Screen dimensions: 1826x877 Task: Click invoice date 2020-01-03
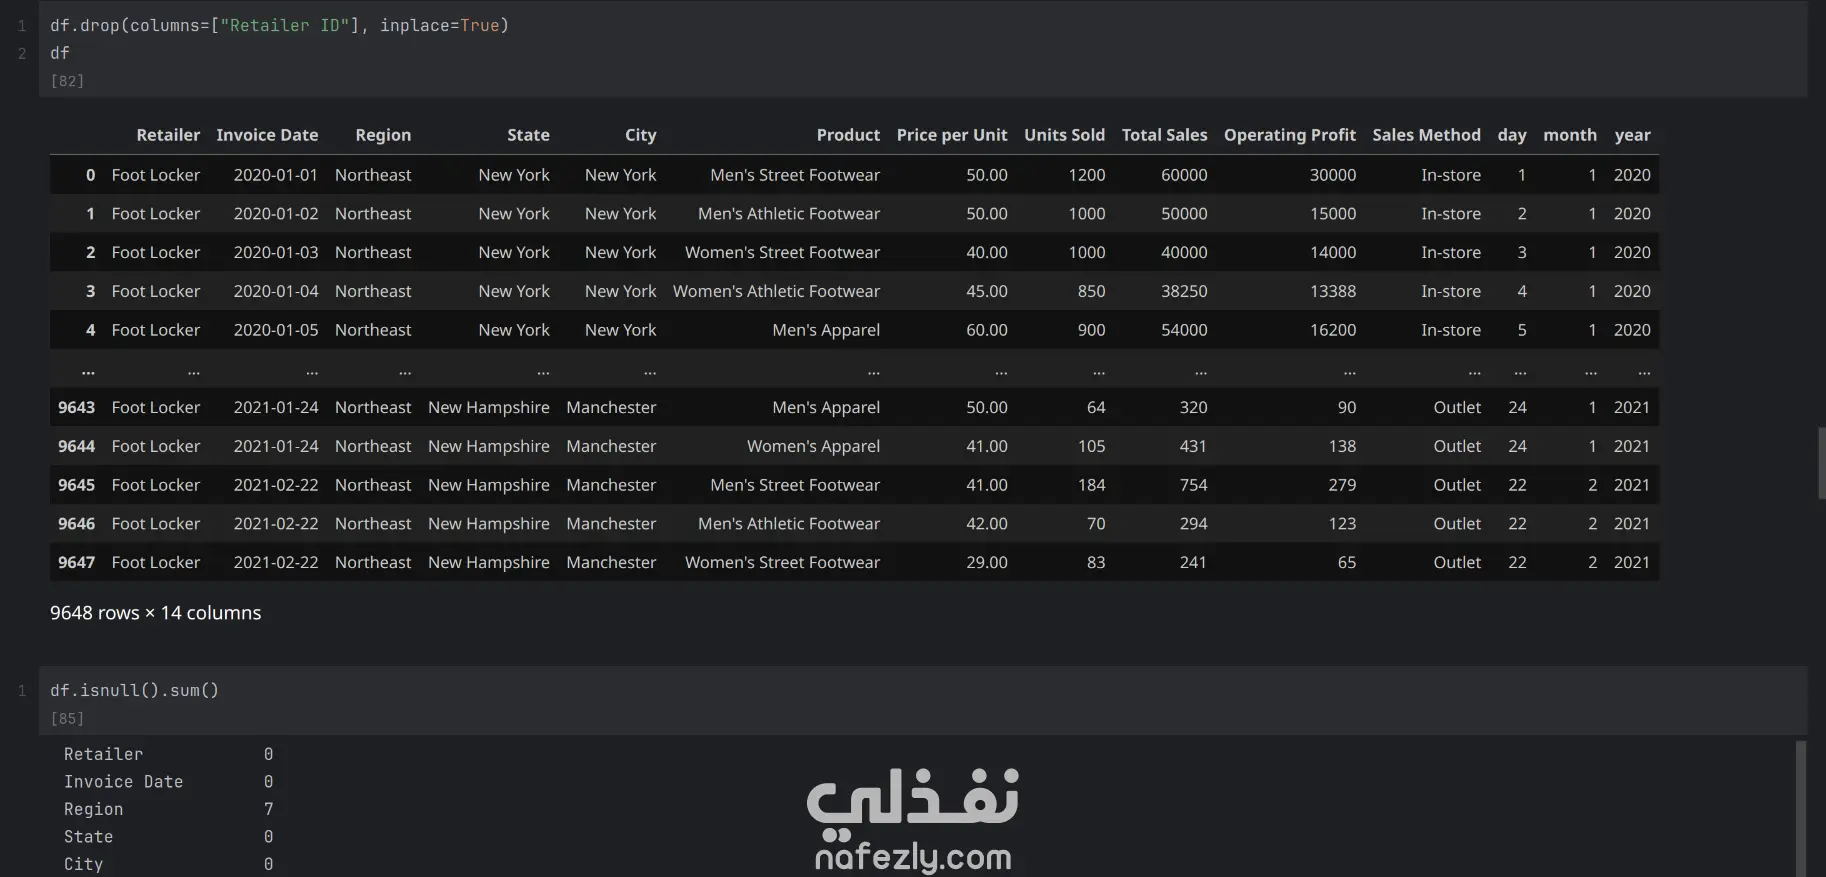tap(276, 252)
